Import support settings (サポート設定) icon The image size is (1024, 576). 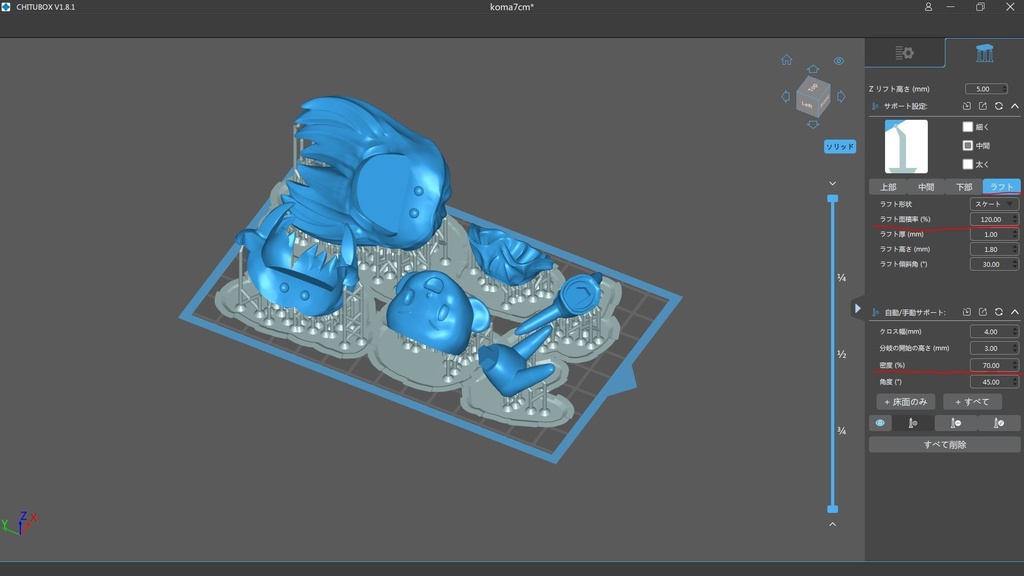[967, 106]
